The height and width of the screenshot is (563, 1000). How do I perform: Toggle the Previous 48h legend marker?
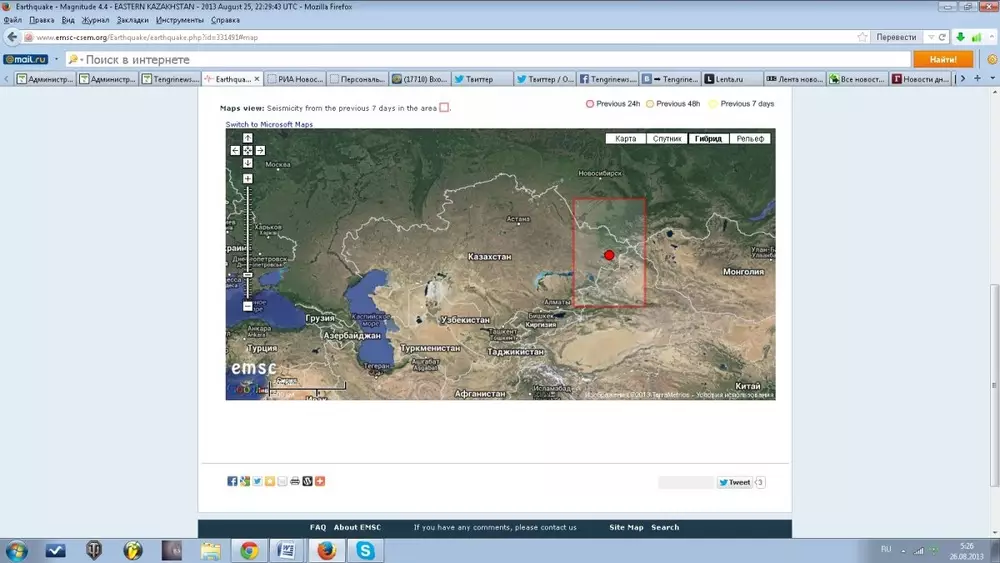tap(650, 104)
